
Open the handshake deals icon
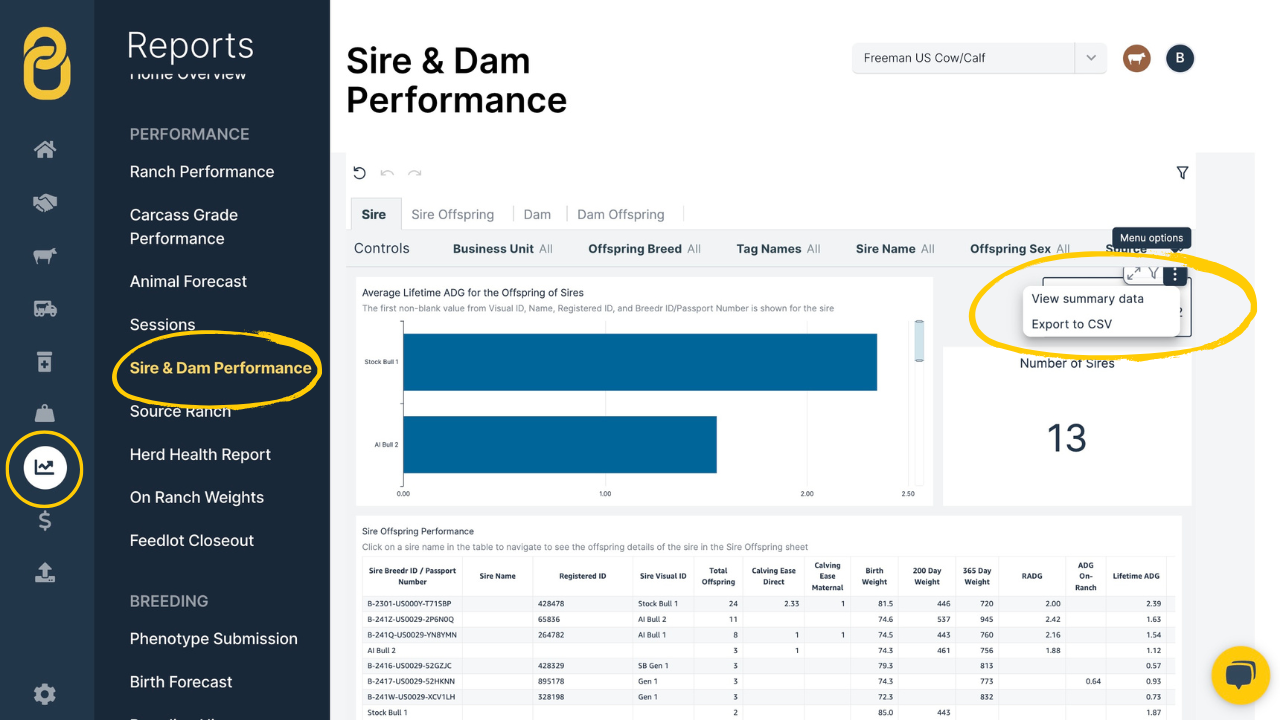pos(45,203)
